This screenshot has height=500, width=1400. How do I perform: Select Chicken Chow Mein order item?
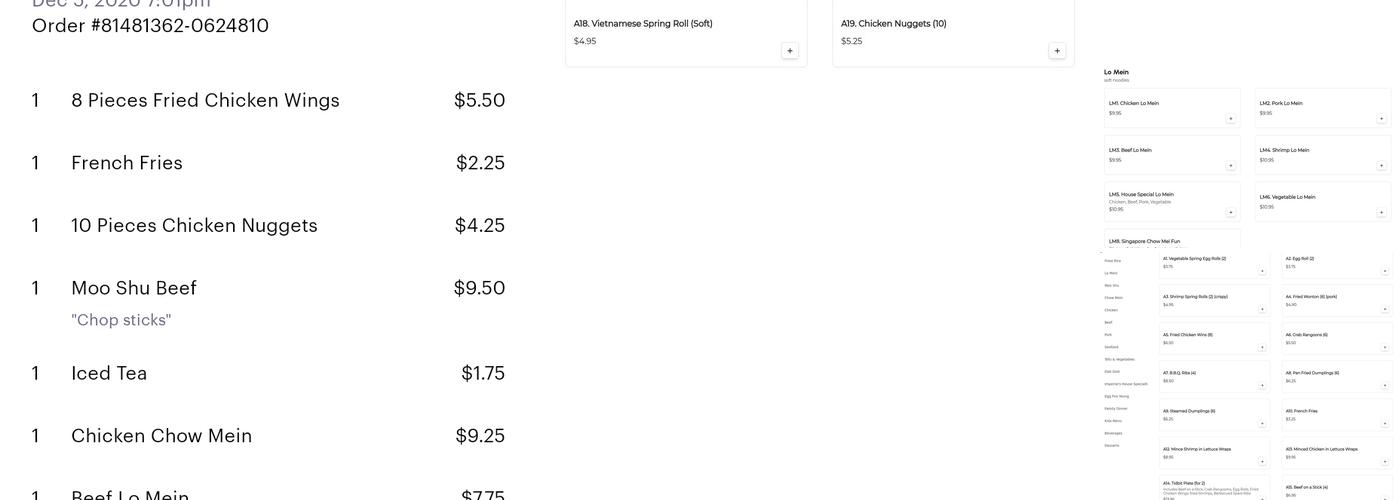point(268,436)
